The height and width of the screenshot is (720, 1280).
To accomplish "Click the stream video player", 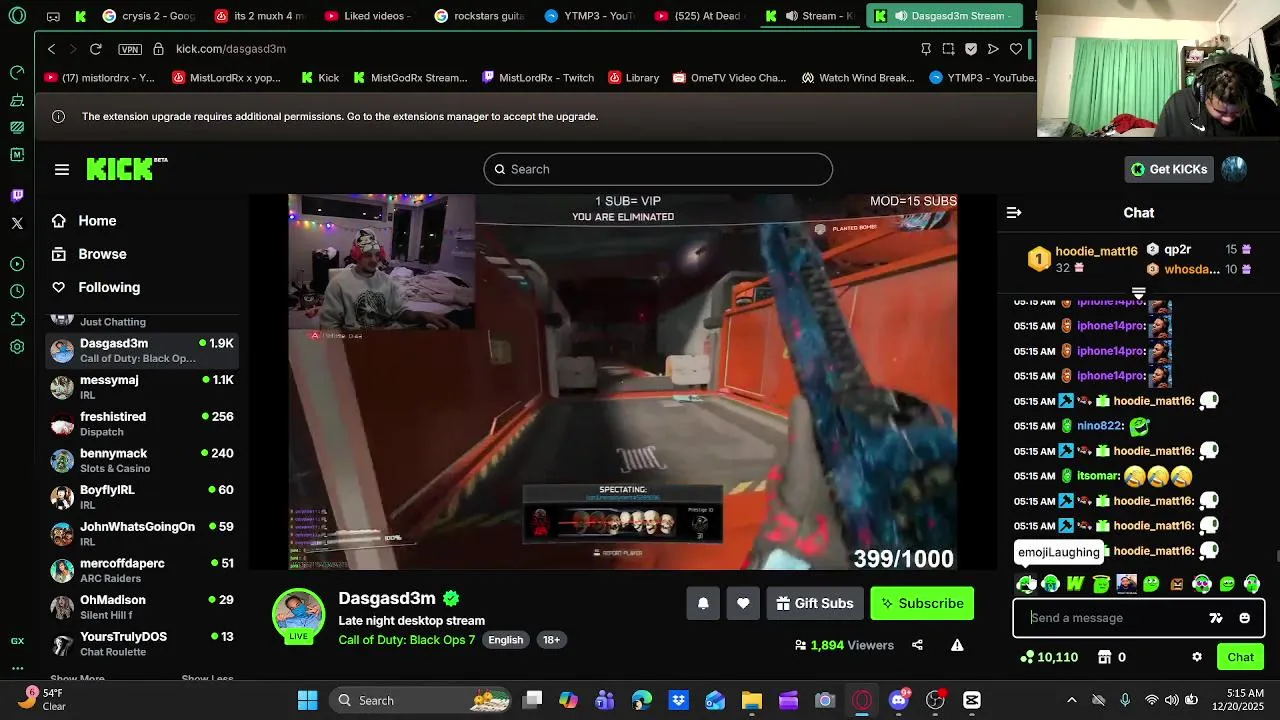I will point(622,382).
